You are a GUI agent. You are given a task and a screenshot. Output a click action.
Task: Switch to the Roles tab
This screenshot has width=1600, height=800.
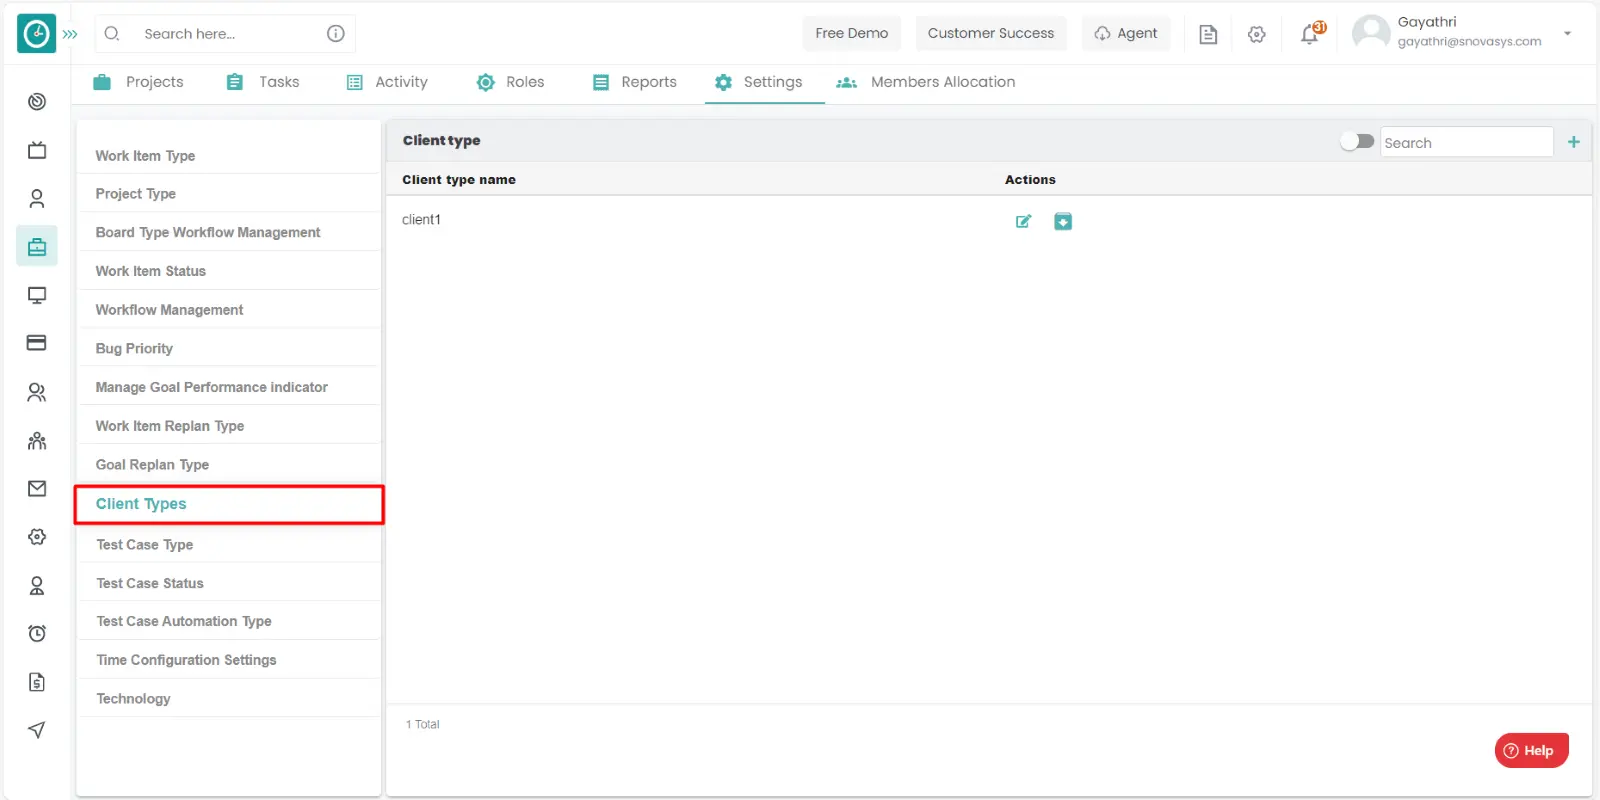coord(510,82)
